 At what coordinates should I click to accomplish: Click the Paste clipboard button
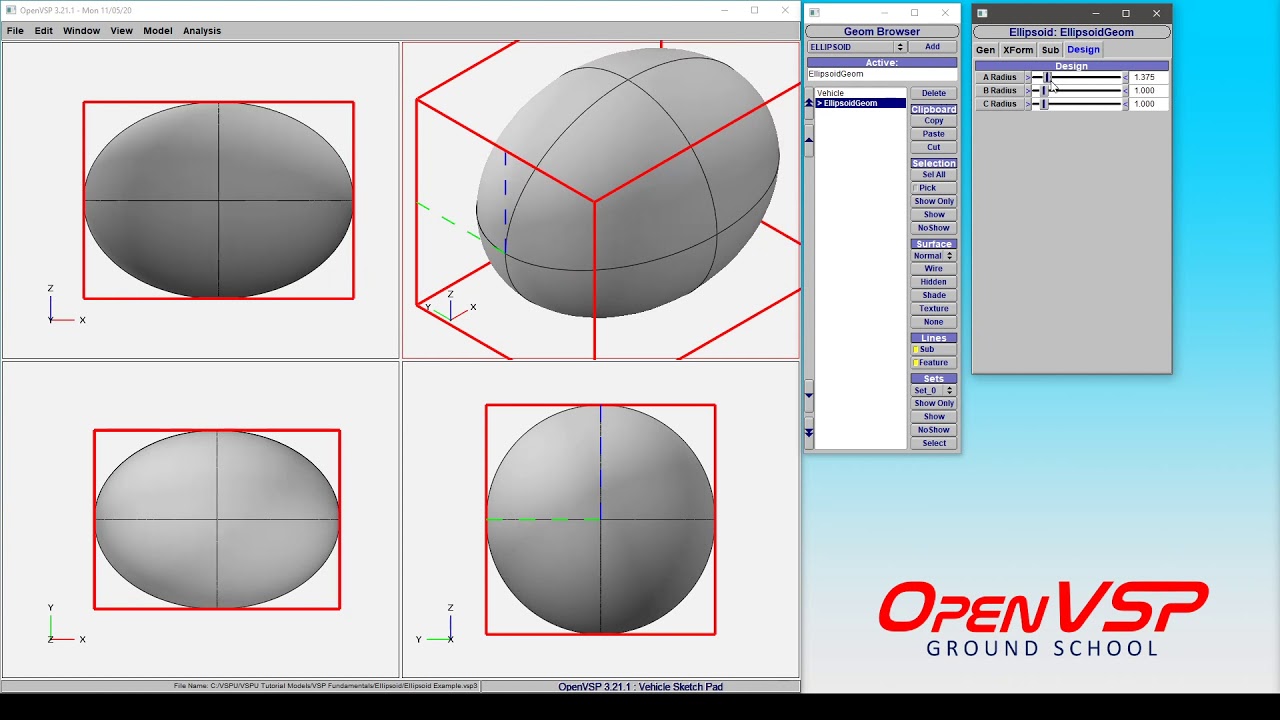pos(933,134)
